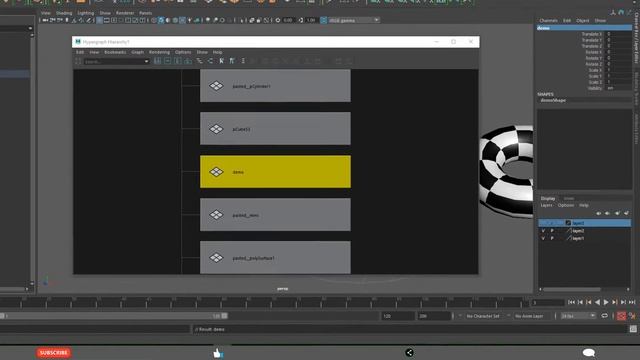The height and width of the screenshot is (360, 640).
Task: Show Input and Output Connections in Hypergraph
Action: click(x=210, y=61)
